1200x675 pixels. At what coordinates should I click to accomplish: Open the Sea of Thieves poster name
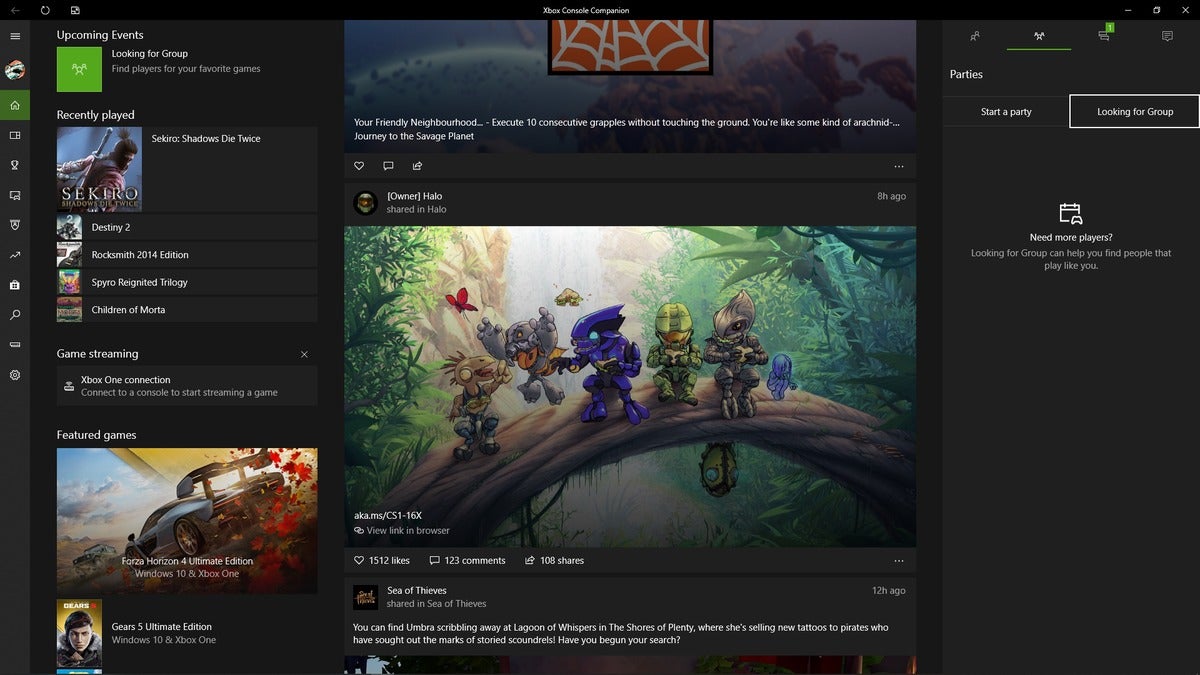[417, 591]
